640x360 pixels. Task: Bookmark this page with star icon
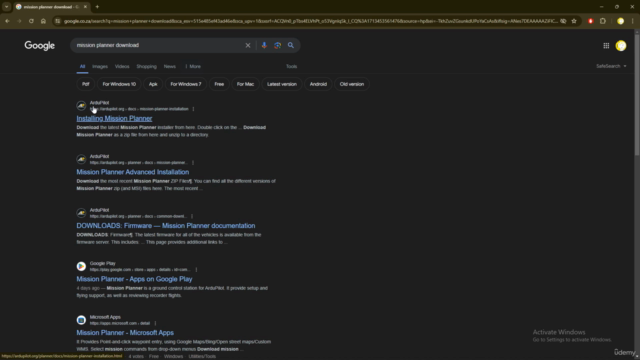[574, 21]
